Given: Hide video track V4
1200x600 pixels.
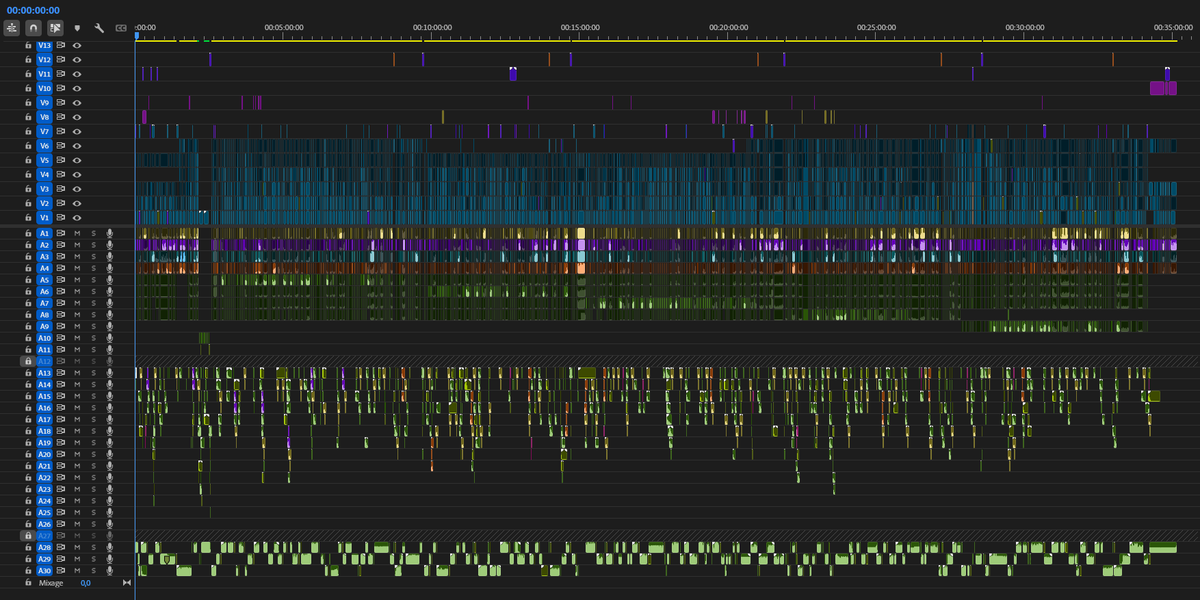Looking at the screenshot, I should tap(76, 174).
